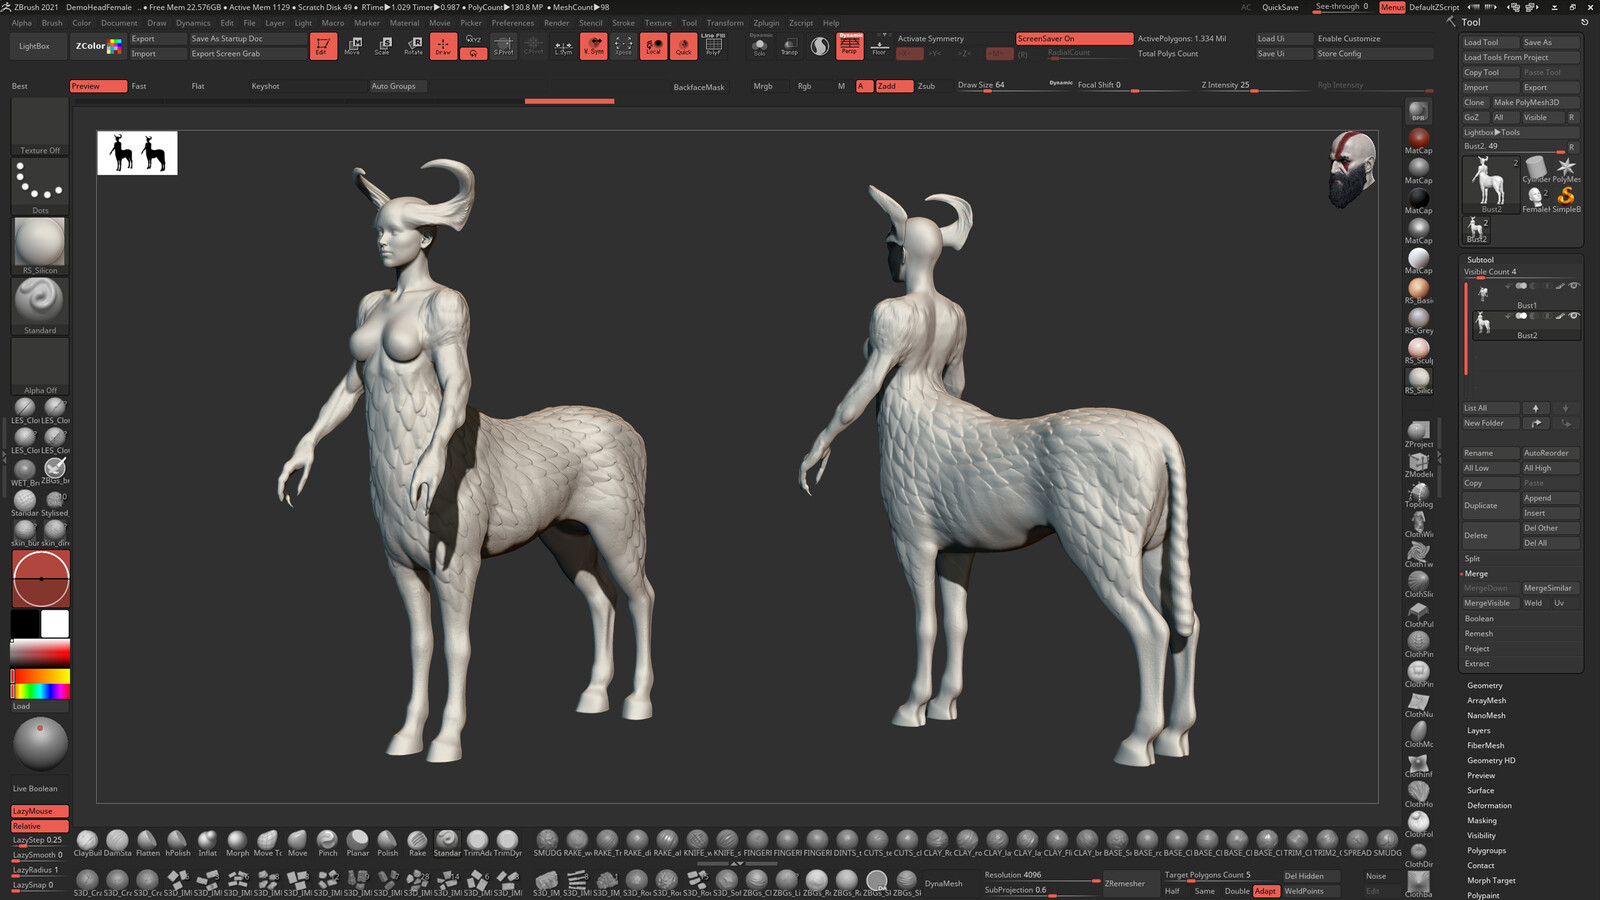Toggle the Floor grid icon
The height and width of the screenshot is (900, 1600).
[x=880, y=46]
